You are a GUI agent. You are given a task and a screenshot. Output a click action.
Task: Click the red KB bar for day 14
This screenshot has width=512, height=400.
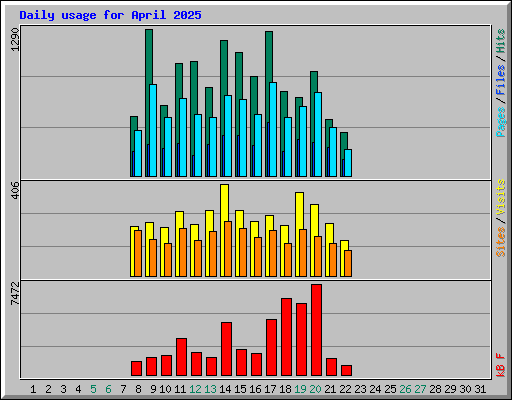(x=226, y=349)
